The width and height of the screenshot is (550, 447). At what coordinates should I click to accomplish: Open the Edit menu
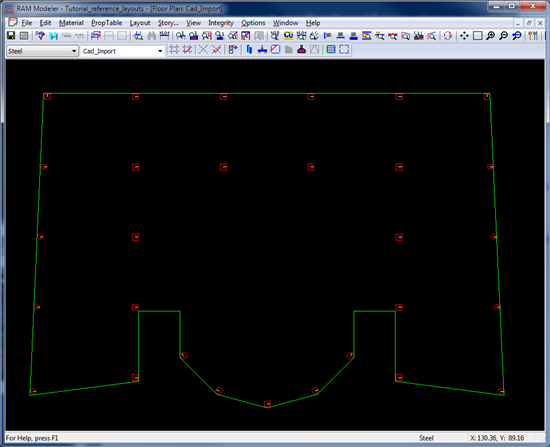(45, 23)
